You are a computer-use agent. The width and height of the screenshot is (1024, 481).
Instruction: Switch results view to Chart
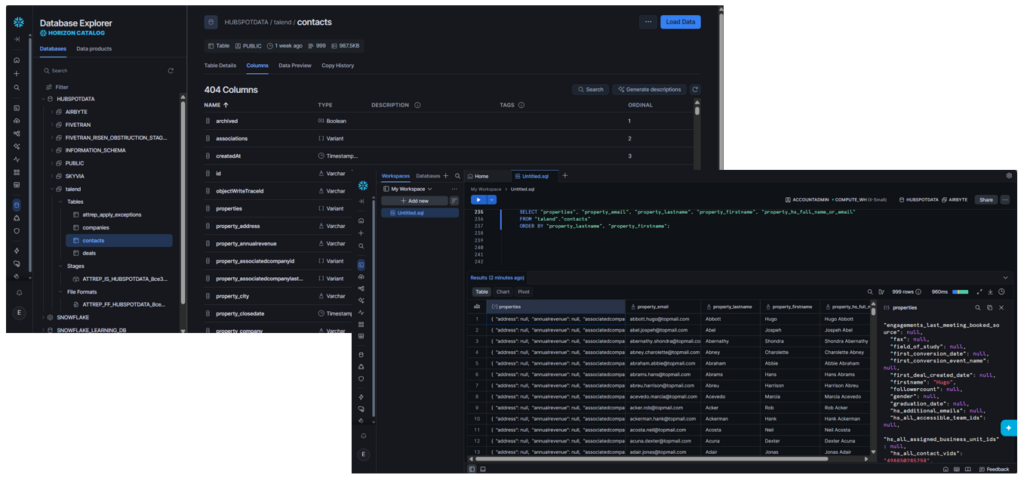(x=503, y=292)
